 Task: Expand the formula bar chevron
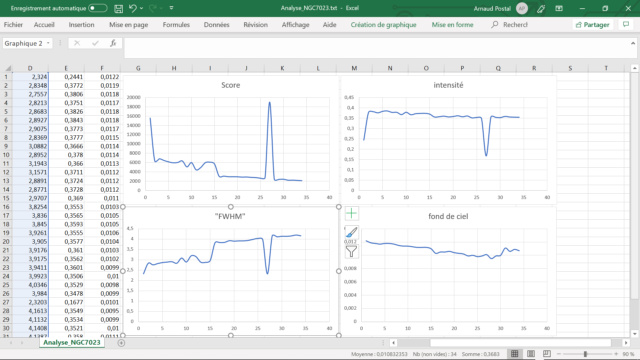point(633,43)
